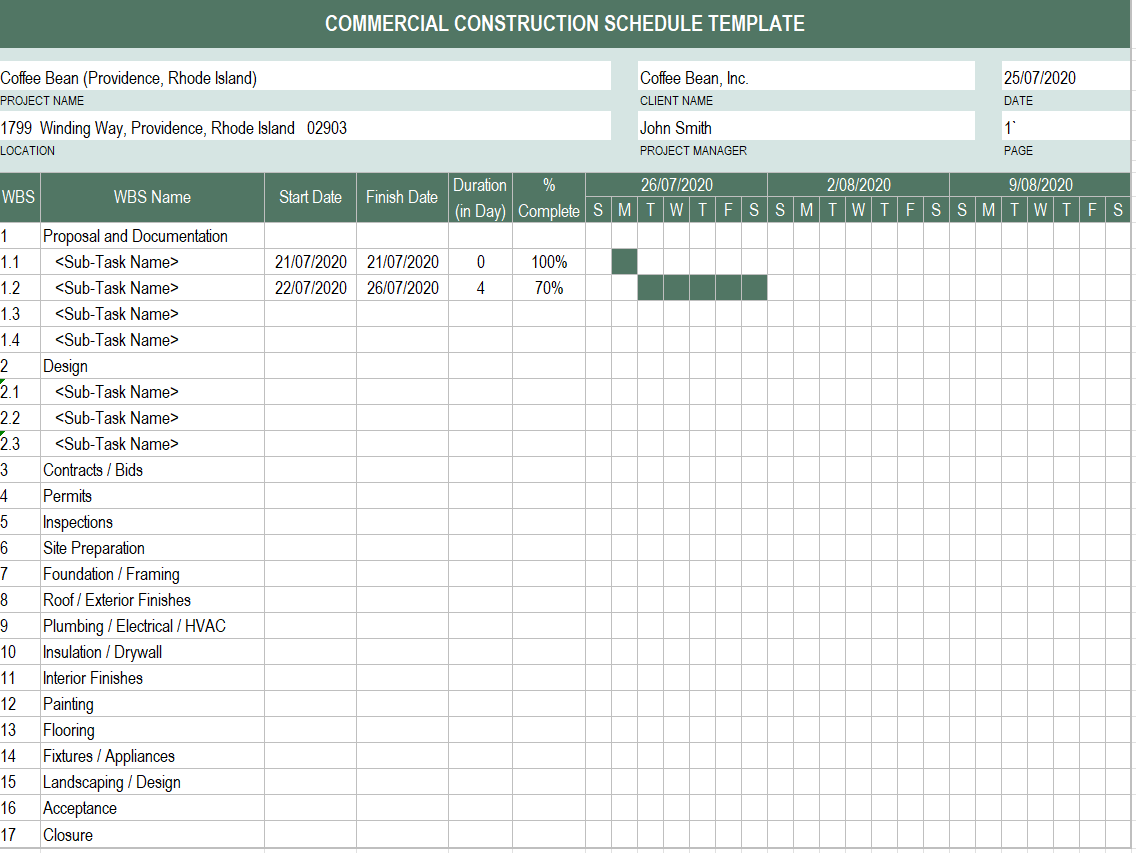The image size is (1136, 853).
Task: Click the date cell showing 25/07/2020
Action: (x=1040, y=78)
